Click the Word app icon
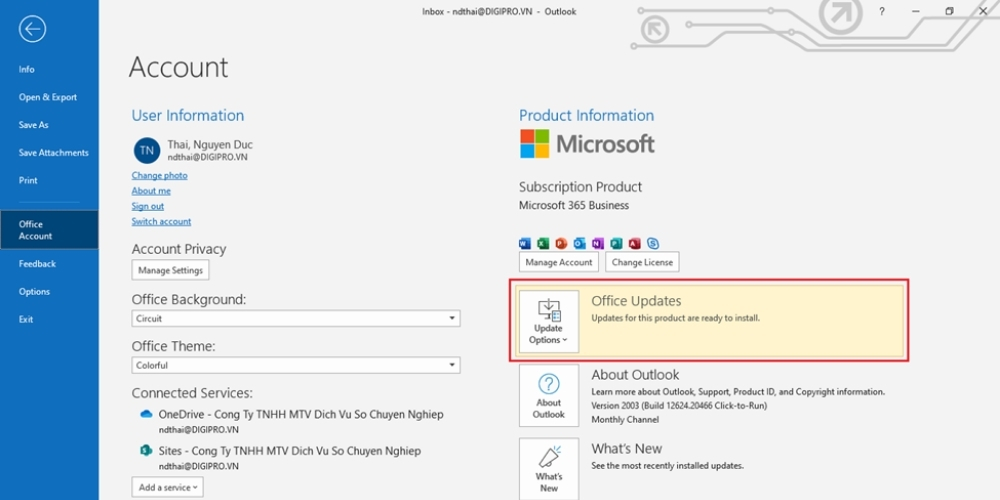This screenshot has width=1000, height=500. point(525,243)
